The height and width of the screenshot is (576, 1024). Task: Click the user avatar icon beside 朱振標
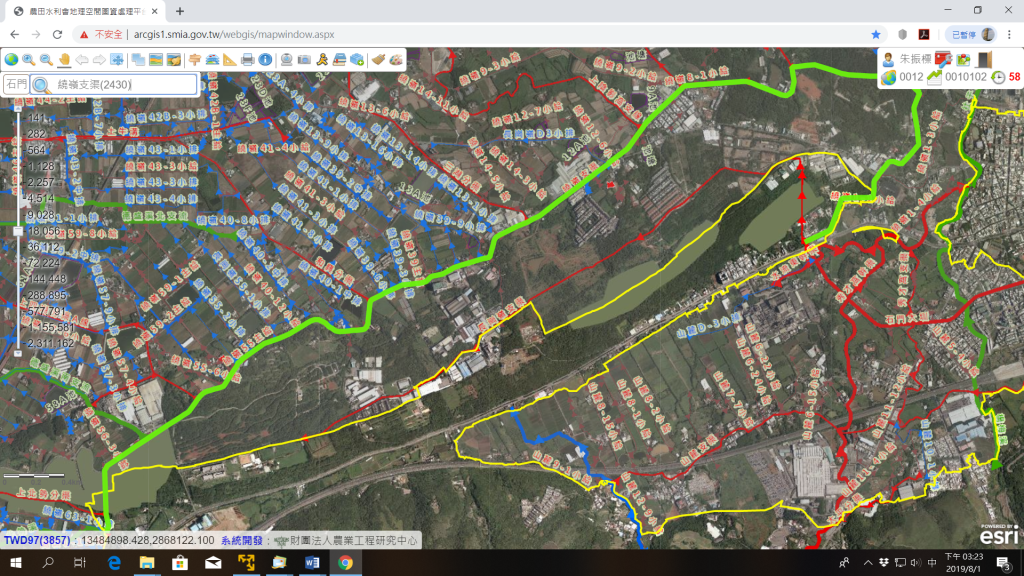point(888,59)
